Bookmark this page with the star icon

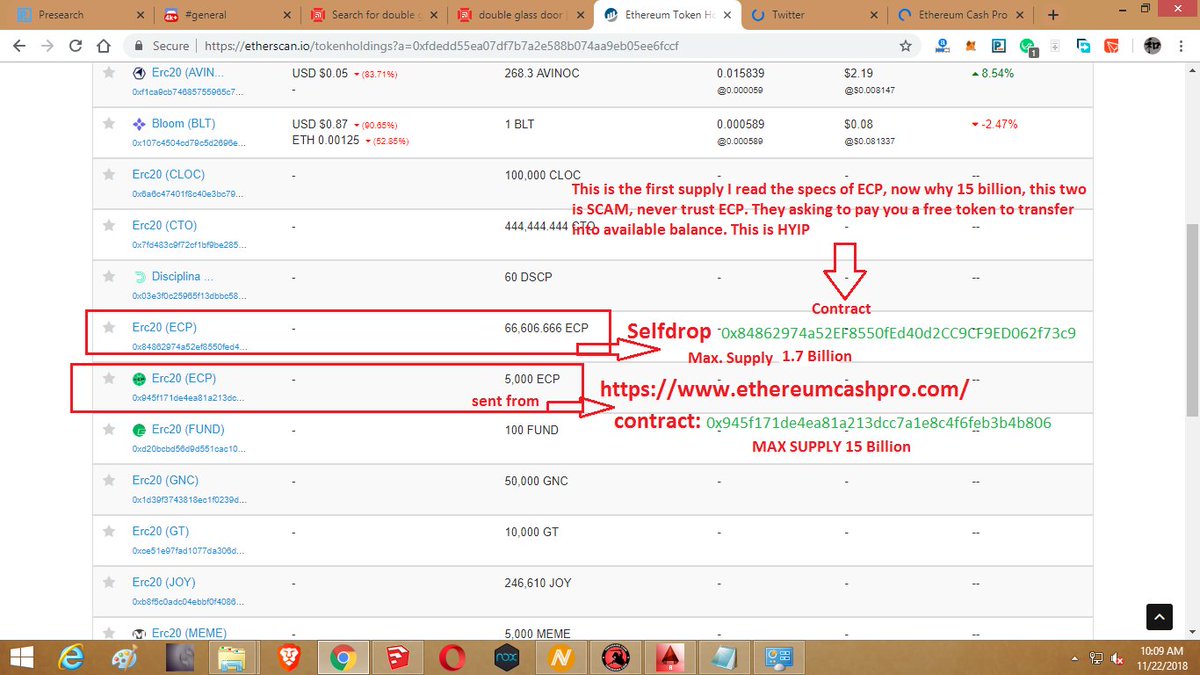click(905, 46)
